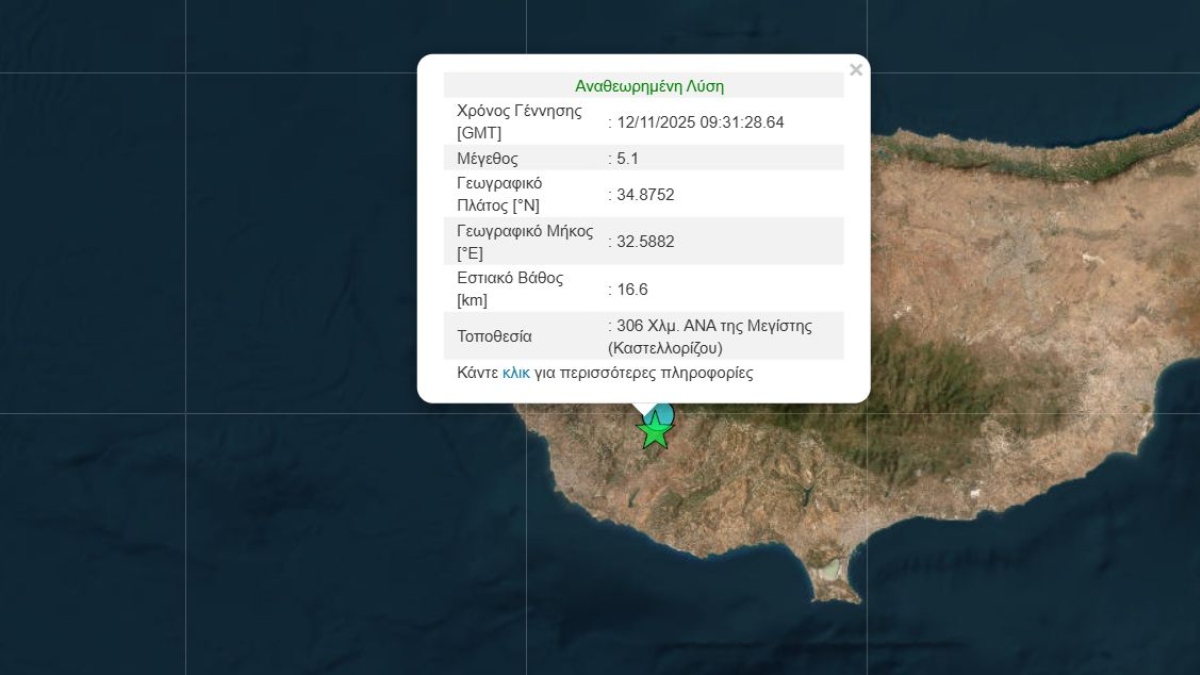Image resolution: width=1200 pixels, height=675 pixels.
Task: Click the 'Γεωγραφικό Μήκος [°E]' label
Action: pos(524,241)
